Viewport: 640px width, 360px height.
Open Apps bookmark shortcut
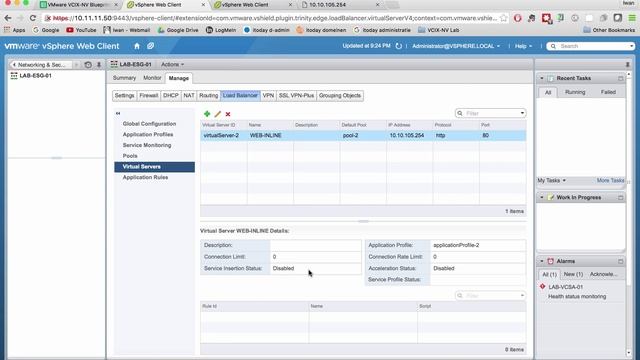tap(14, 30)
